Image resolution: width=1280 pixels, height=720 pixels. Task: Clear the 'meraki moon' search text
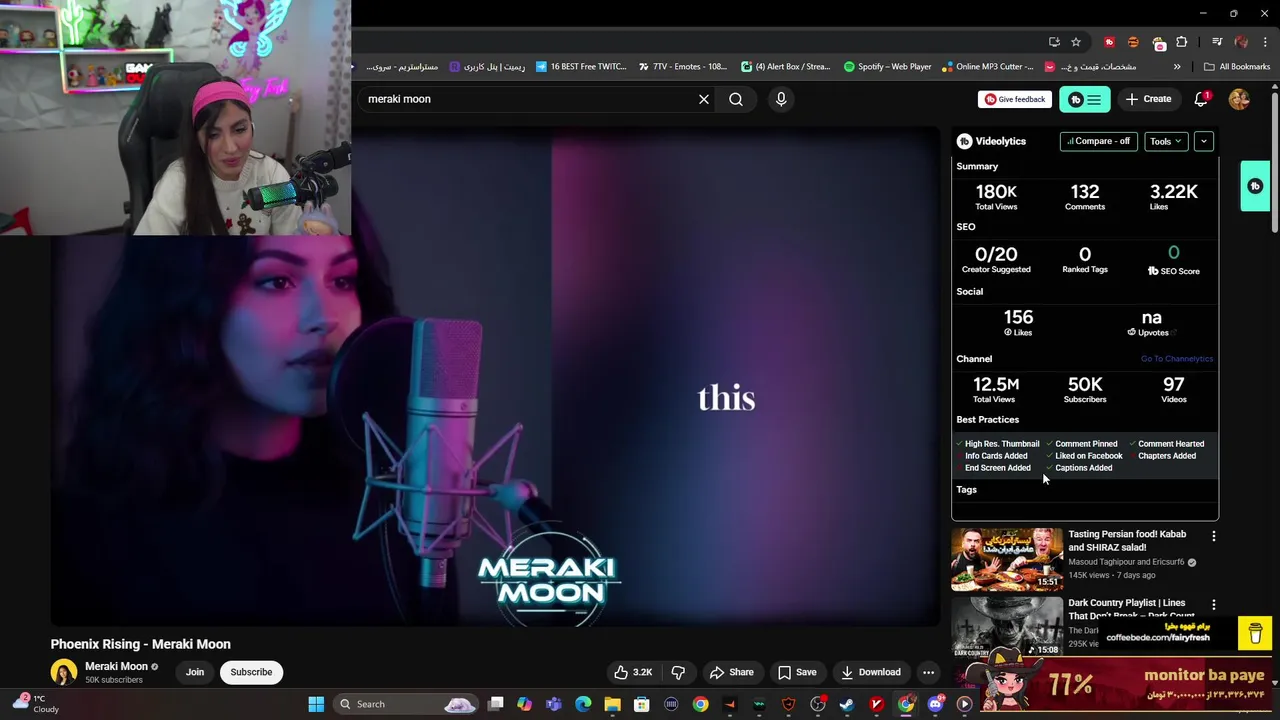[703, 99]
